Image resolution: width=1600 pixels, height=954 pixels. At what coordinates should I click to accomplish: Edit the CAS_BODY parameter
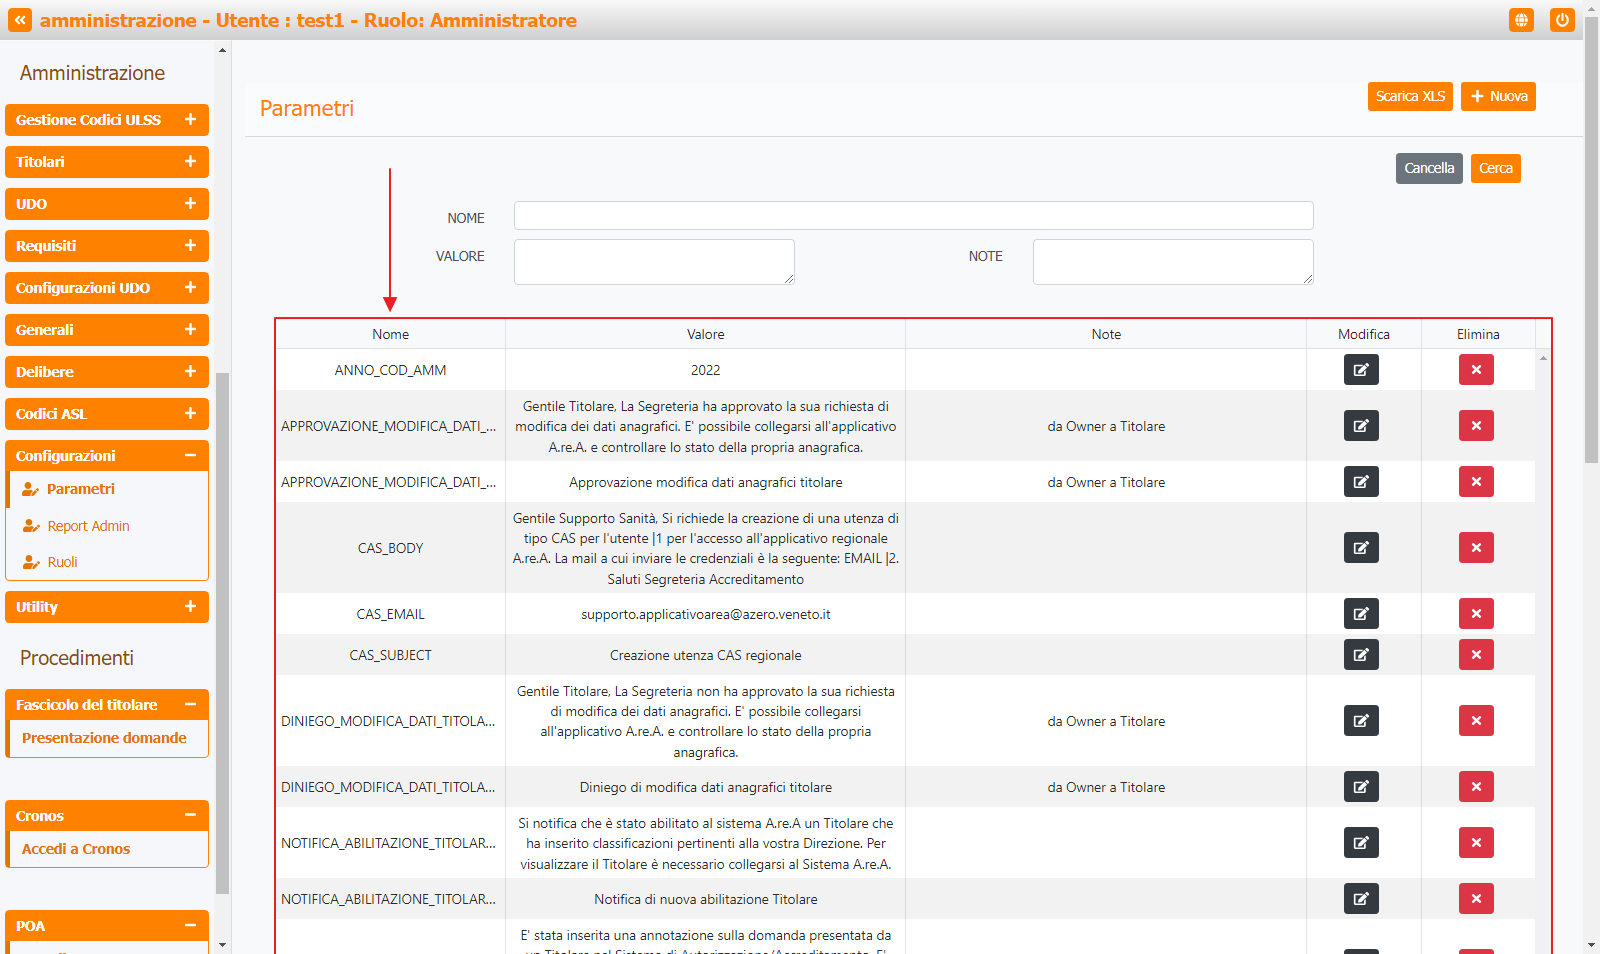1361,548
